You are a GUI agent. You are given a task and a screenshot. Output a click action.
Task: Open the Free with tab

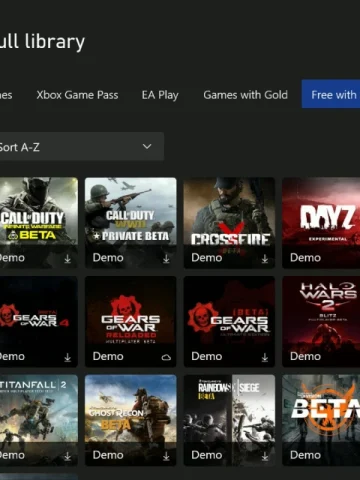click(x=331, y=94)
